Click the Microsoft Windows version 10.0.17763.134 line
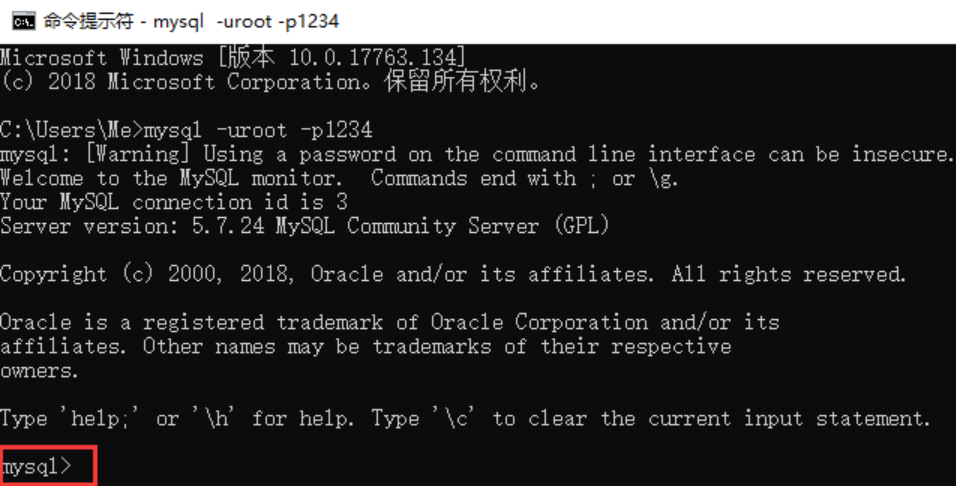The image size is (956, 486). [233, 58]
